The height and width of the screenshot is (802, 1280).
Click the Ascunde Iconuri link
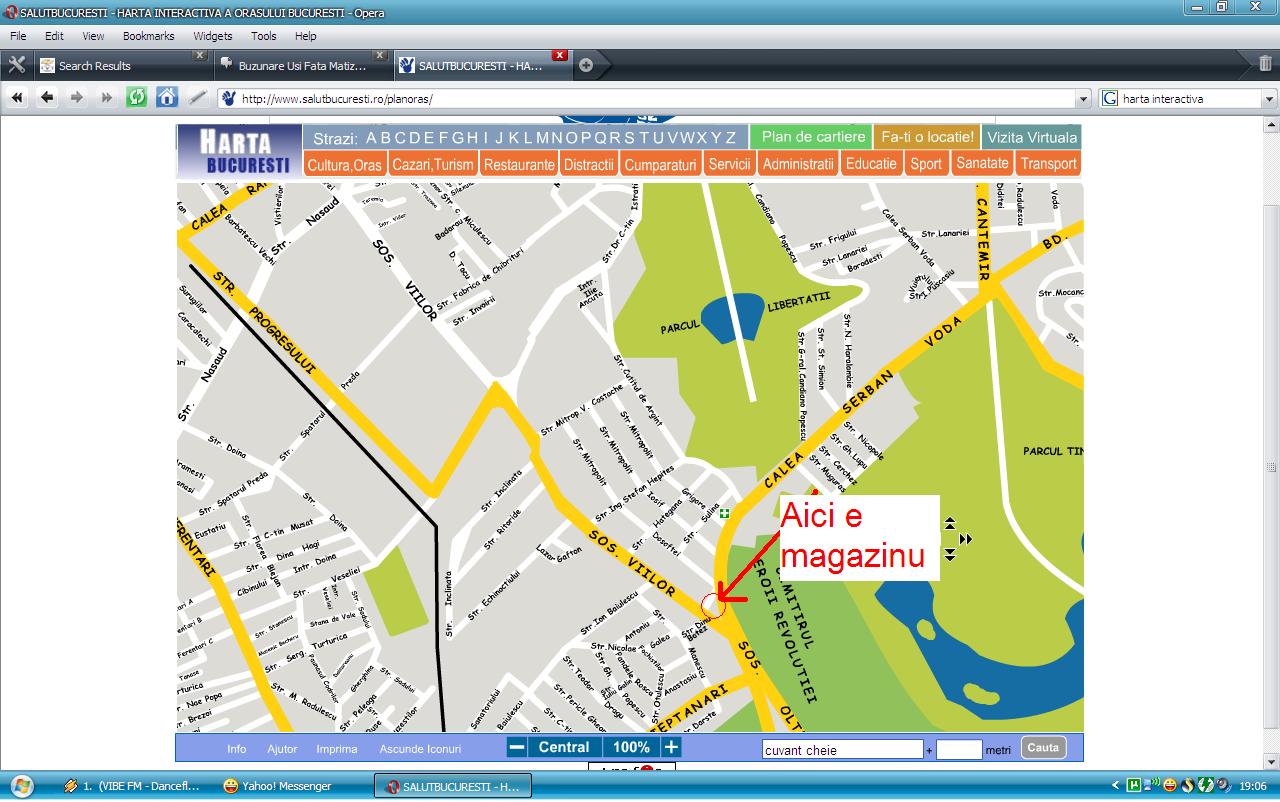tap(420, 749)
